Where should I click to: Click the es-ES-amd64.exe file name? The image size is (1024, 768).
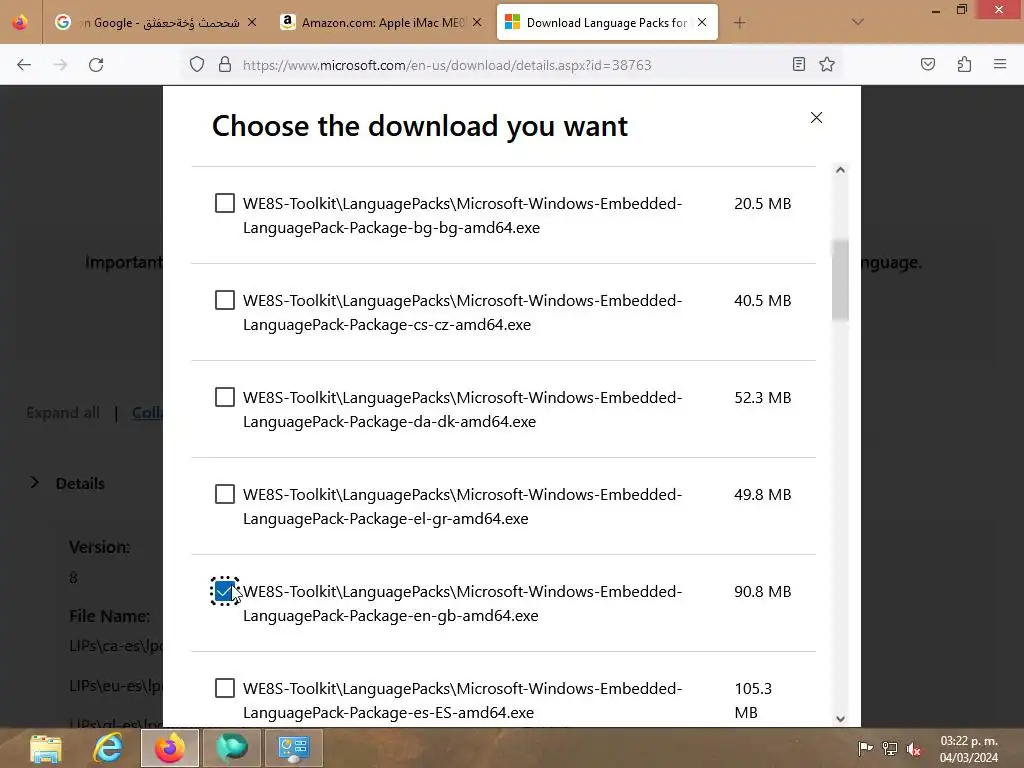pos(462,700)
